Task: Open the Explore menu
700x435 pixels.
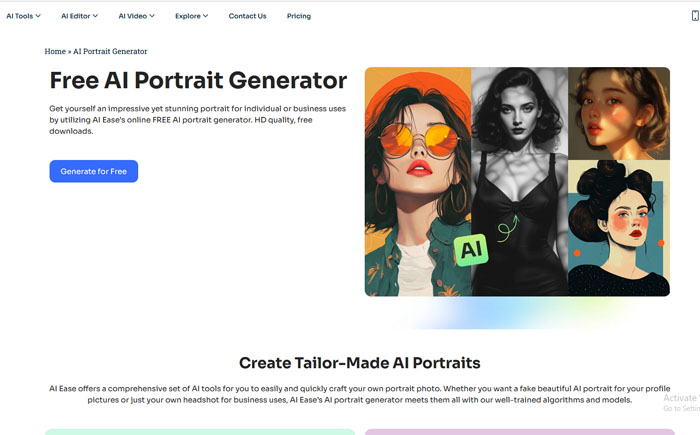Action: tap(192, 16)
